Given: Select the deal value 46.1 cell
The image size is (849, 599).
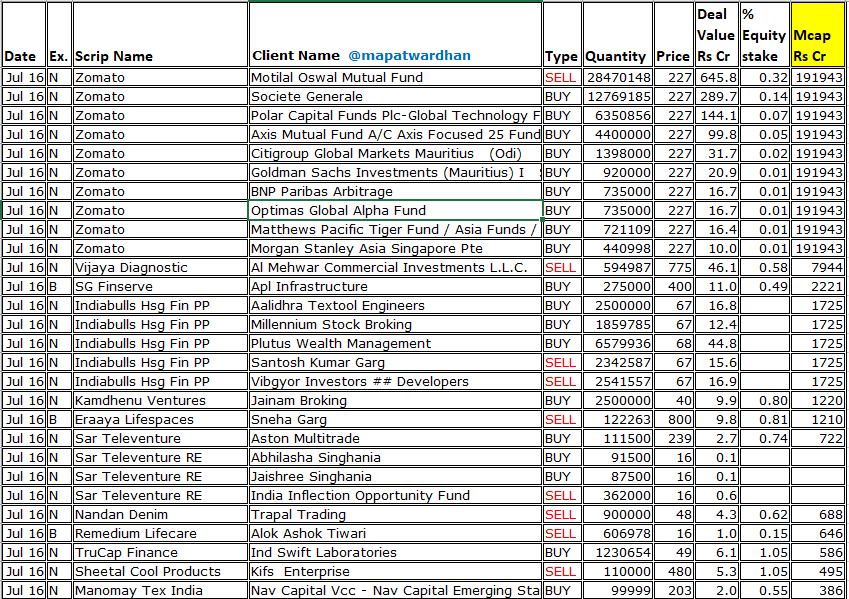Looking at the screenshot, I should pyautogui.click(x=716, y=268).
